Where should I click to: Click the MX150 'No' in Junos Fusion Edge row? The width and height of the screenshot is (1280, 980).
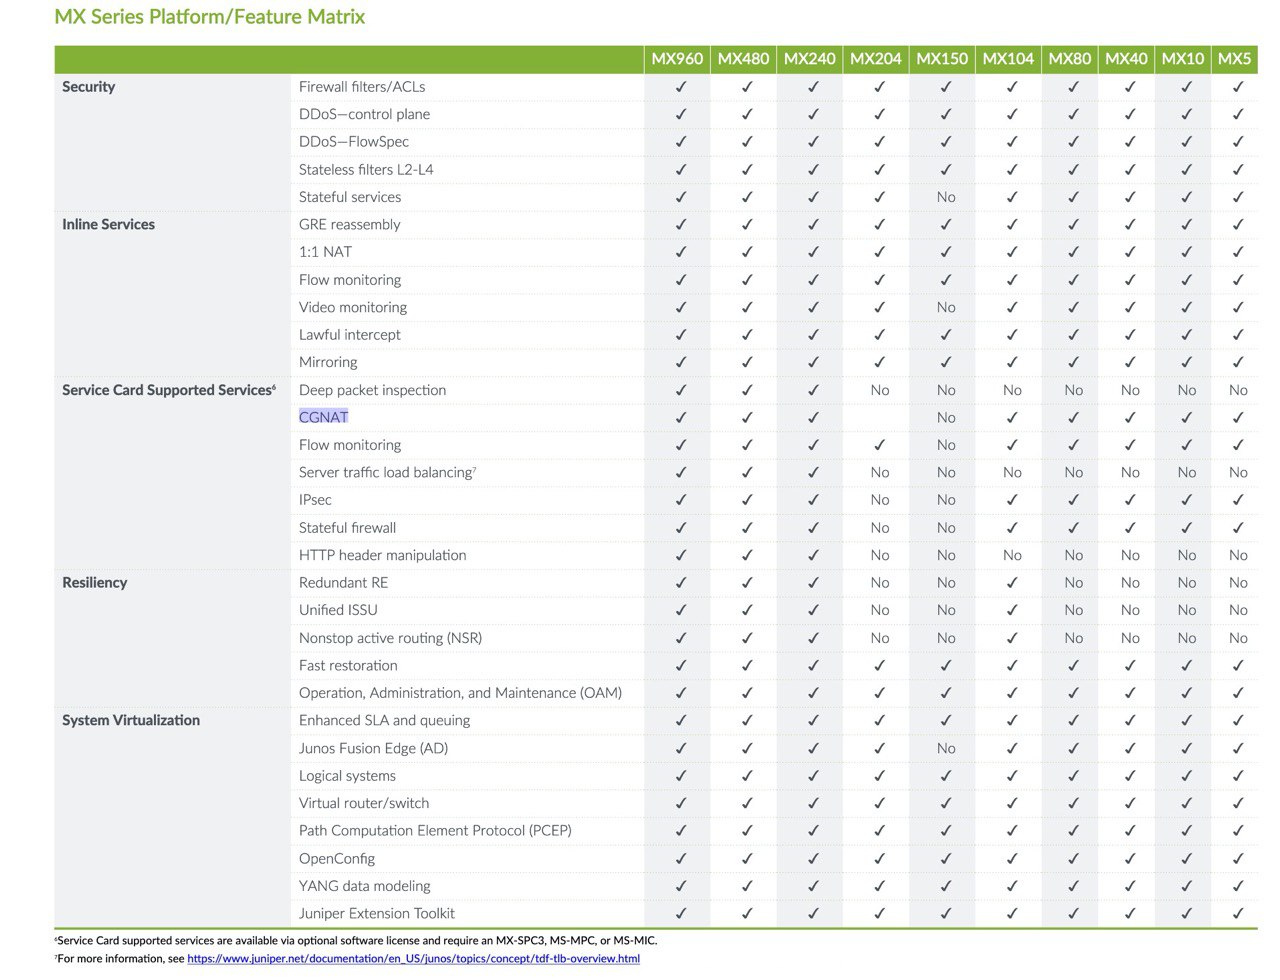946,748
